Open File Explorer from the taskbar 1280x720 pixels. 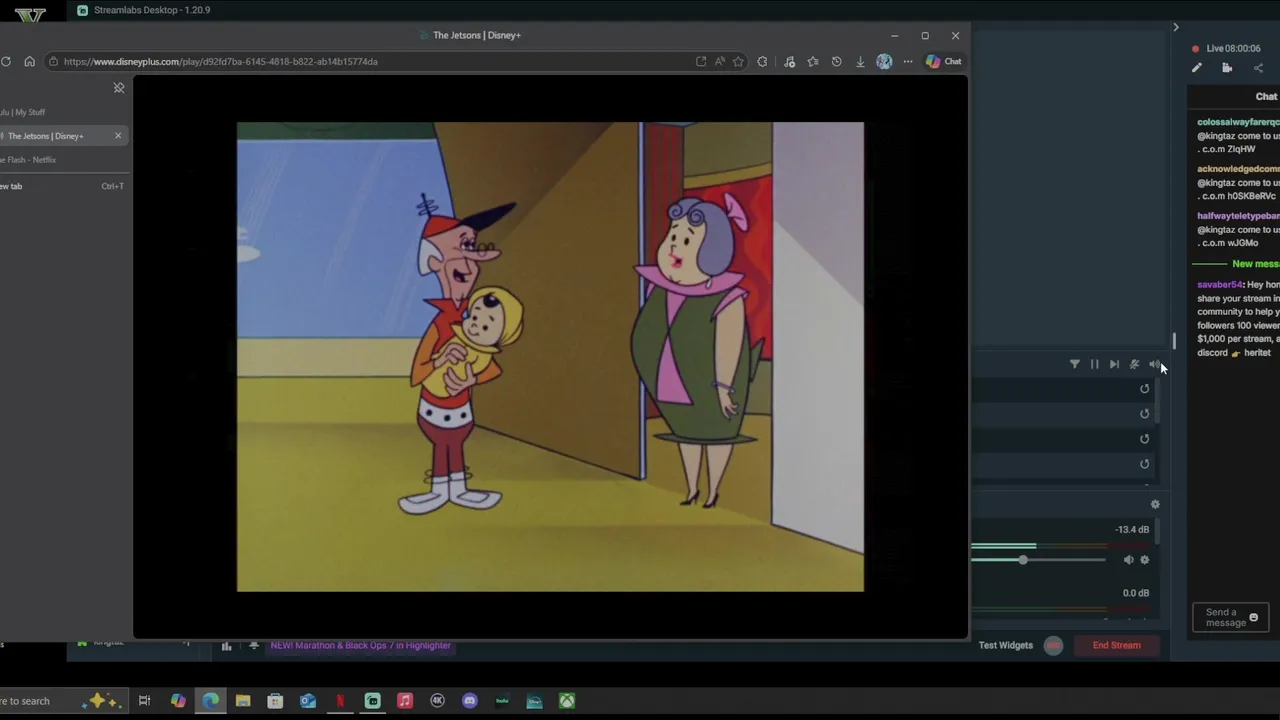(x=243, y=701)
